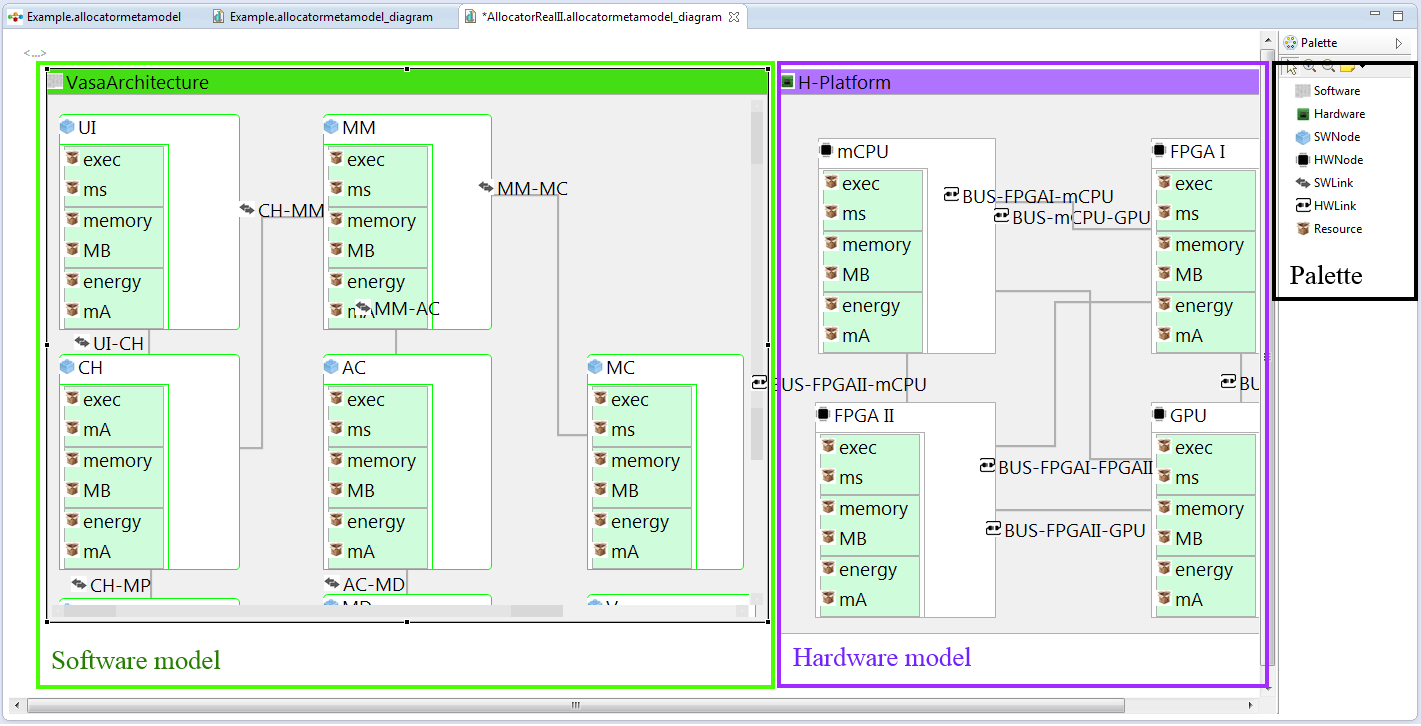Select the Software palette tool
Image resolution: width=1421 pixels, height=726 pixels.
click(1327, 91)
